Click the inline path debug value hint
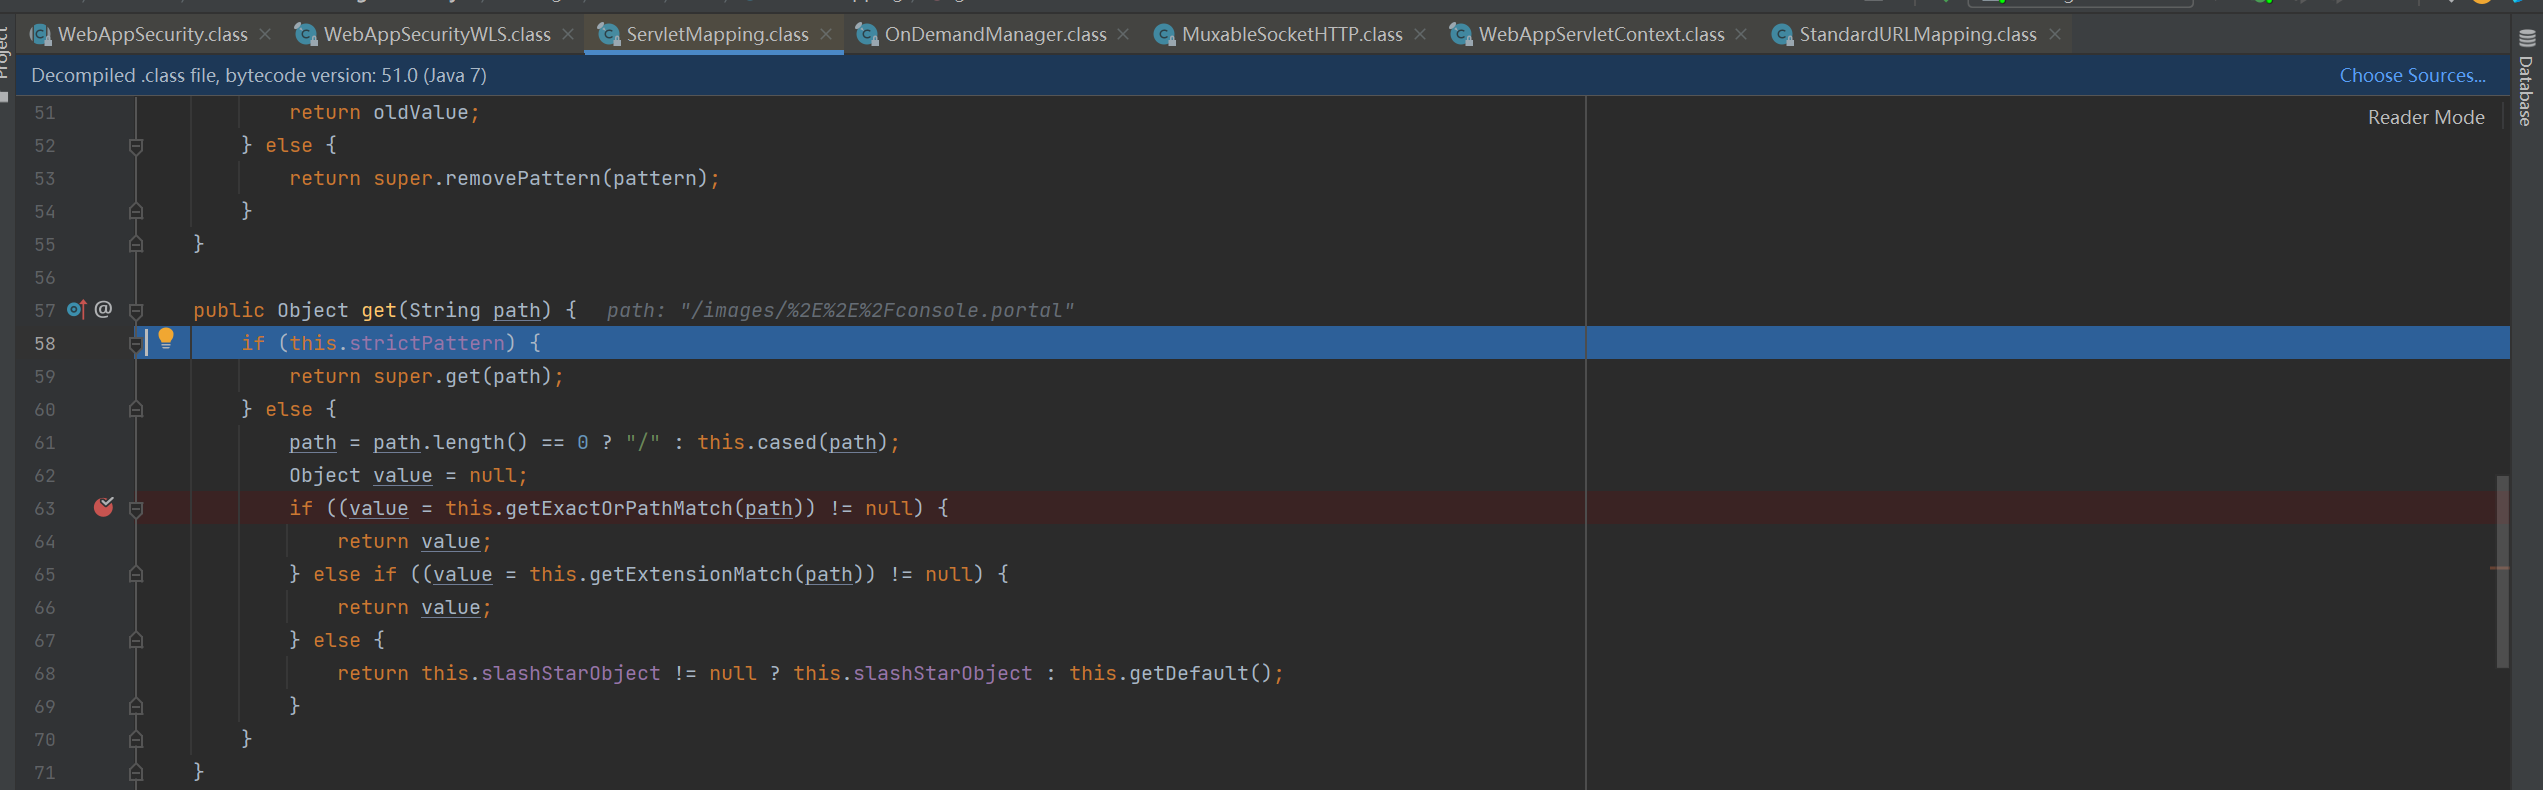This screenshot has height=790, width=2543. point(840,310)
